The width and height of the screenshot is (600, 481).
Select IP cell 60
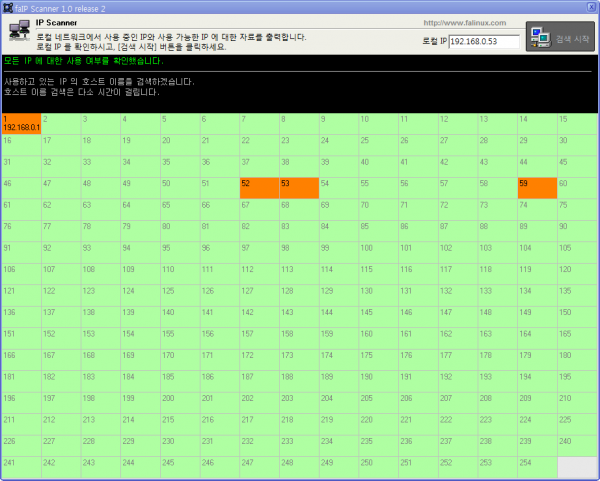tap(577, 188)
